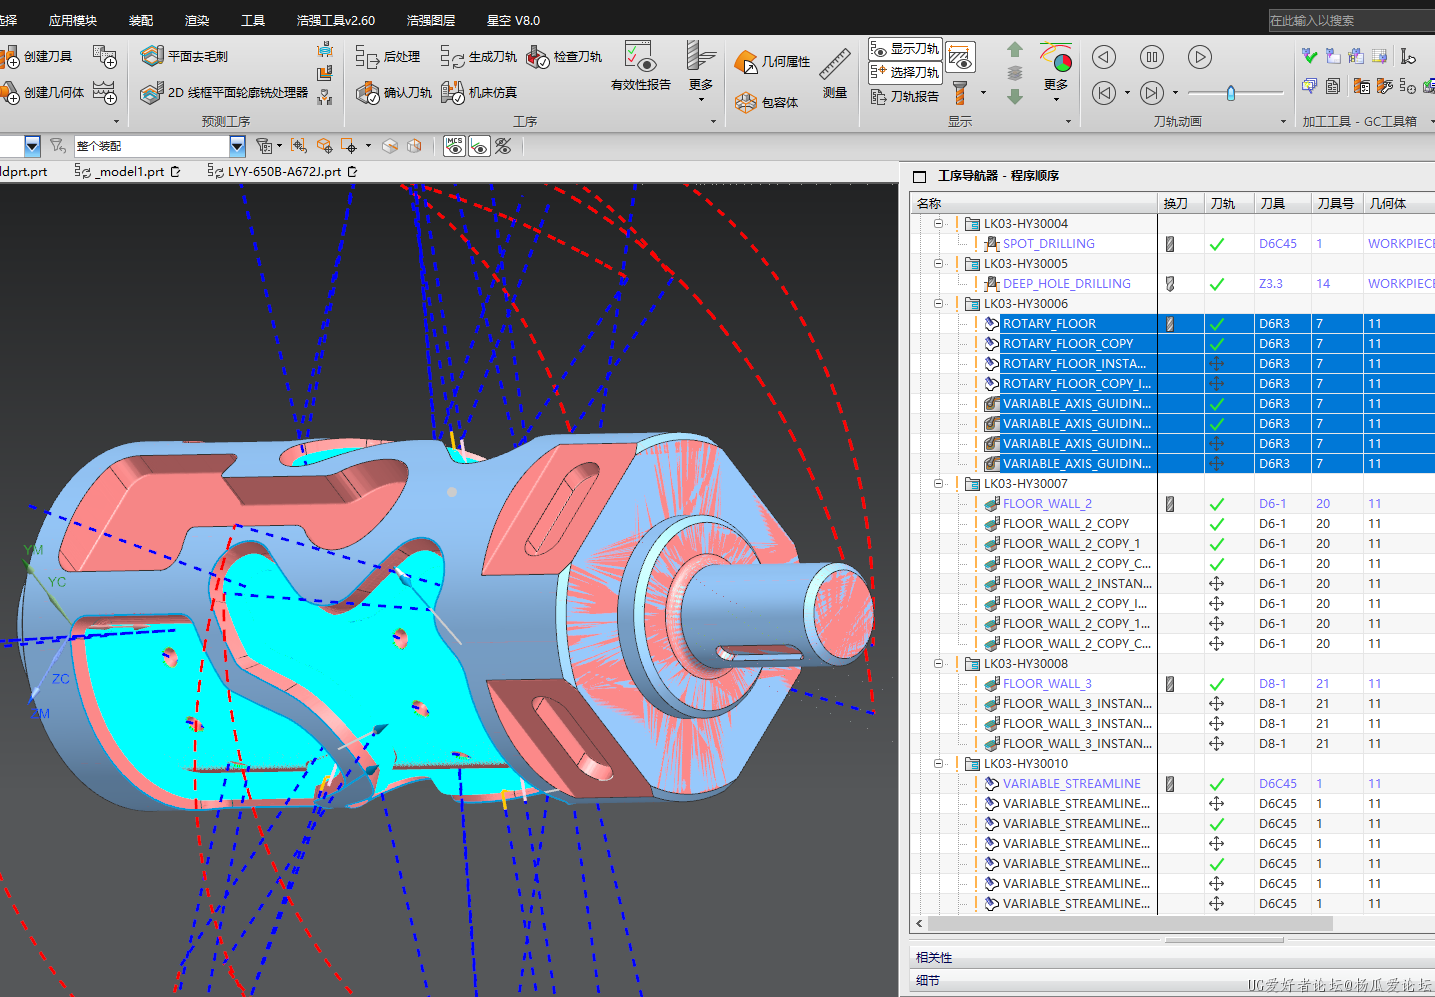Screen dimensions: 1435x997
Task: Jump to next step in animation
Action: tap(1152, 93)
